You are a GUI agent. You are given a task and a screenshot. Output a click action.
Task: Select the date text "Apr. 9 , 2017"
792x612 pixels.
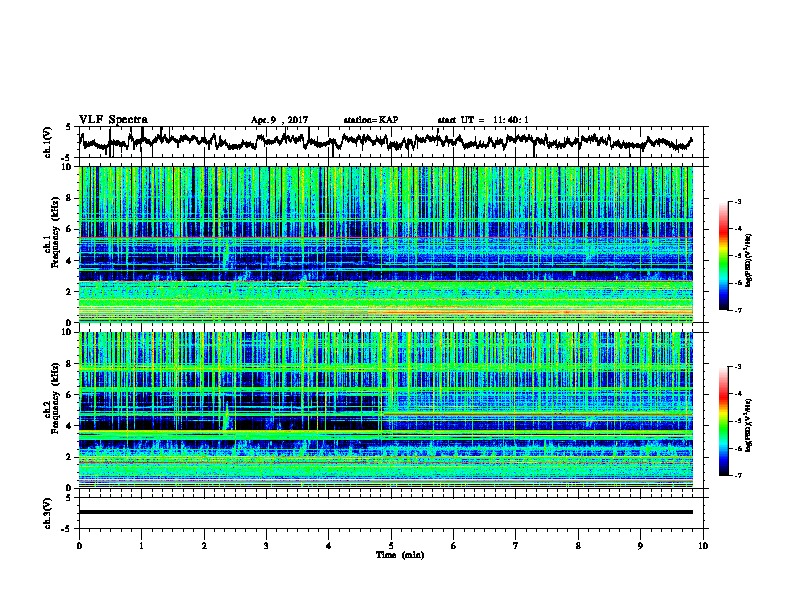coord(279,120)
